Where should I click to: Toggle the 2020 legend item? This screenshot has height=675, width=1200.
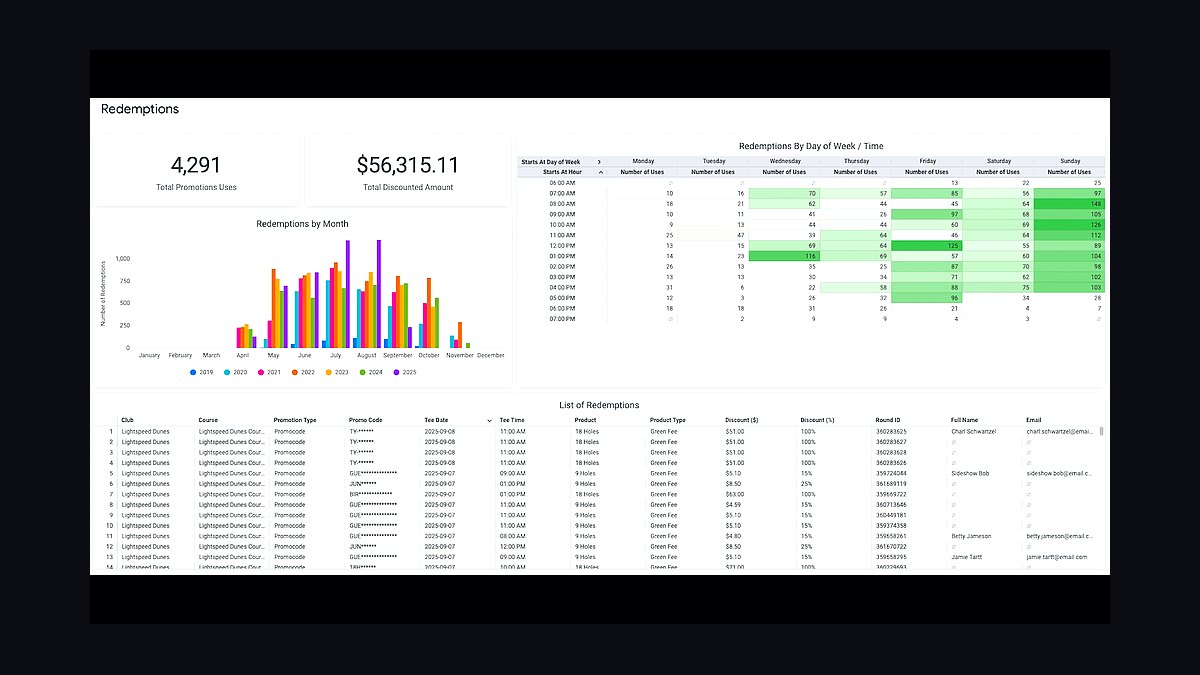pyautogui.click(x=237, y=372)
